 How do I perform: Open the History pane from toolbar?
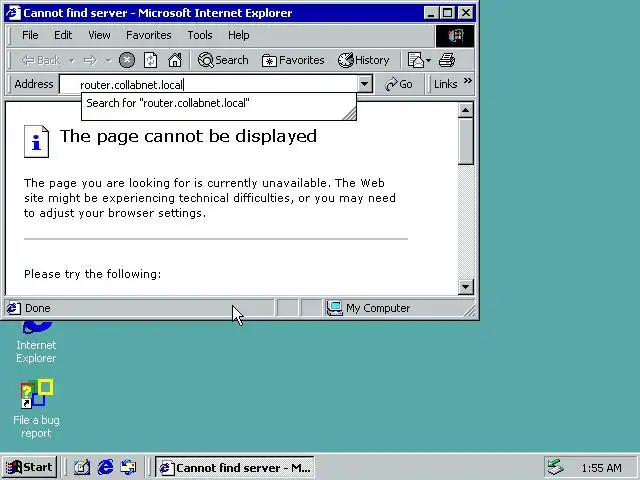click(363, 60)
